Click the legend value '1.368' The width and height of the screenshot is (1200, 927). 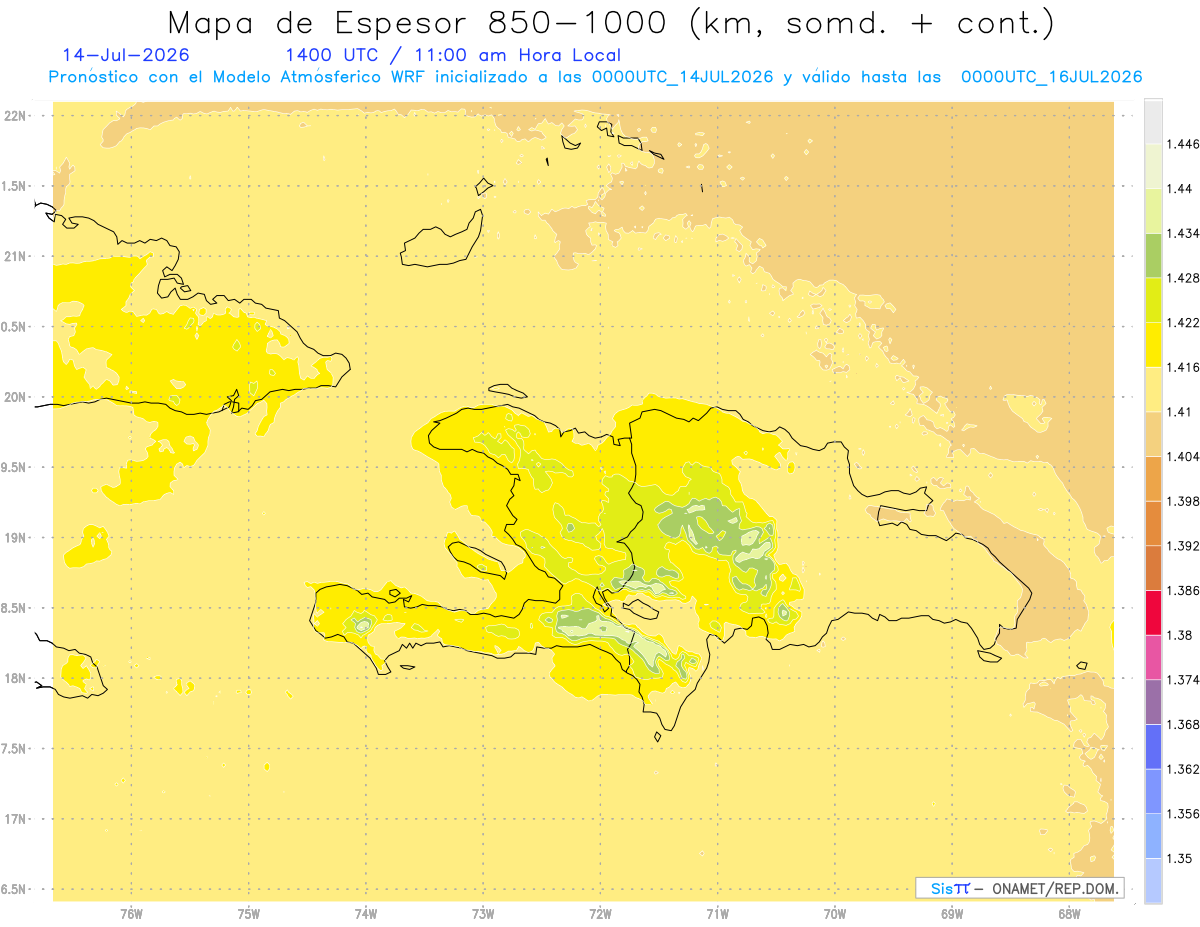pos(1185,724)
